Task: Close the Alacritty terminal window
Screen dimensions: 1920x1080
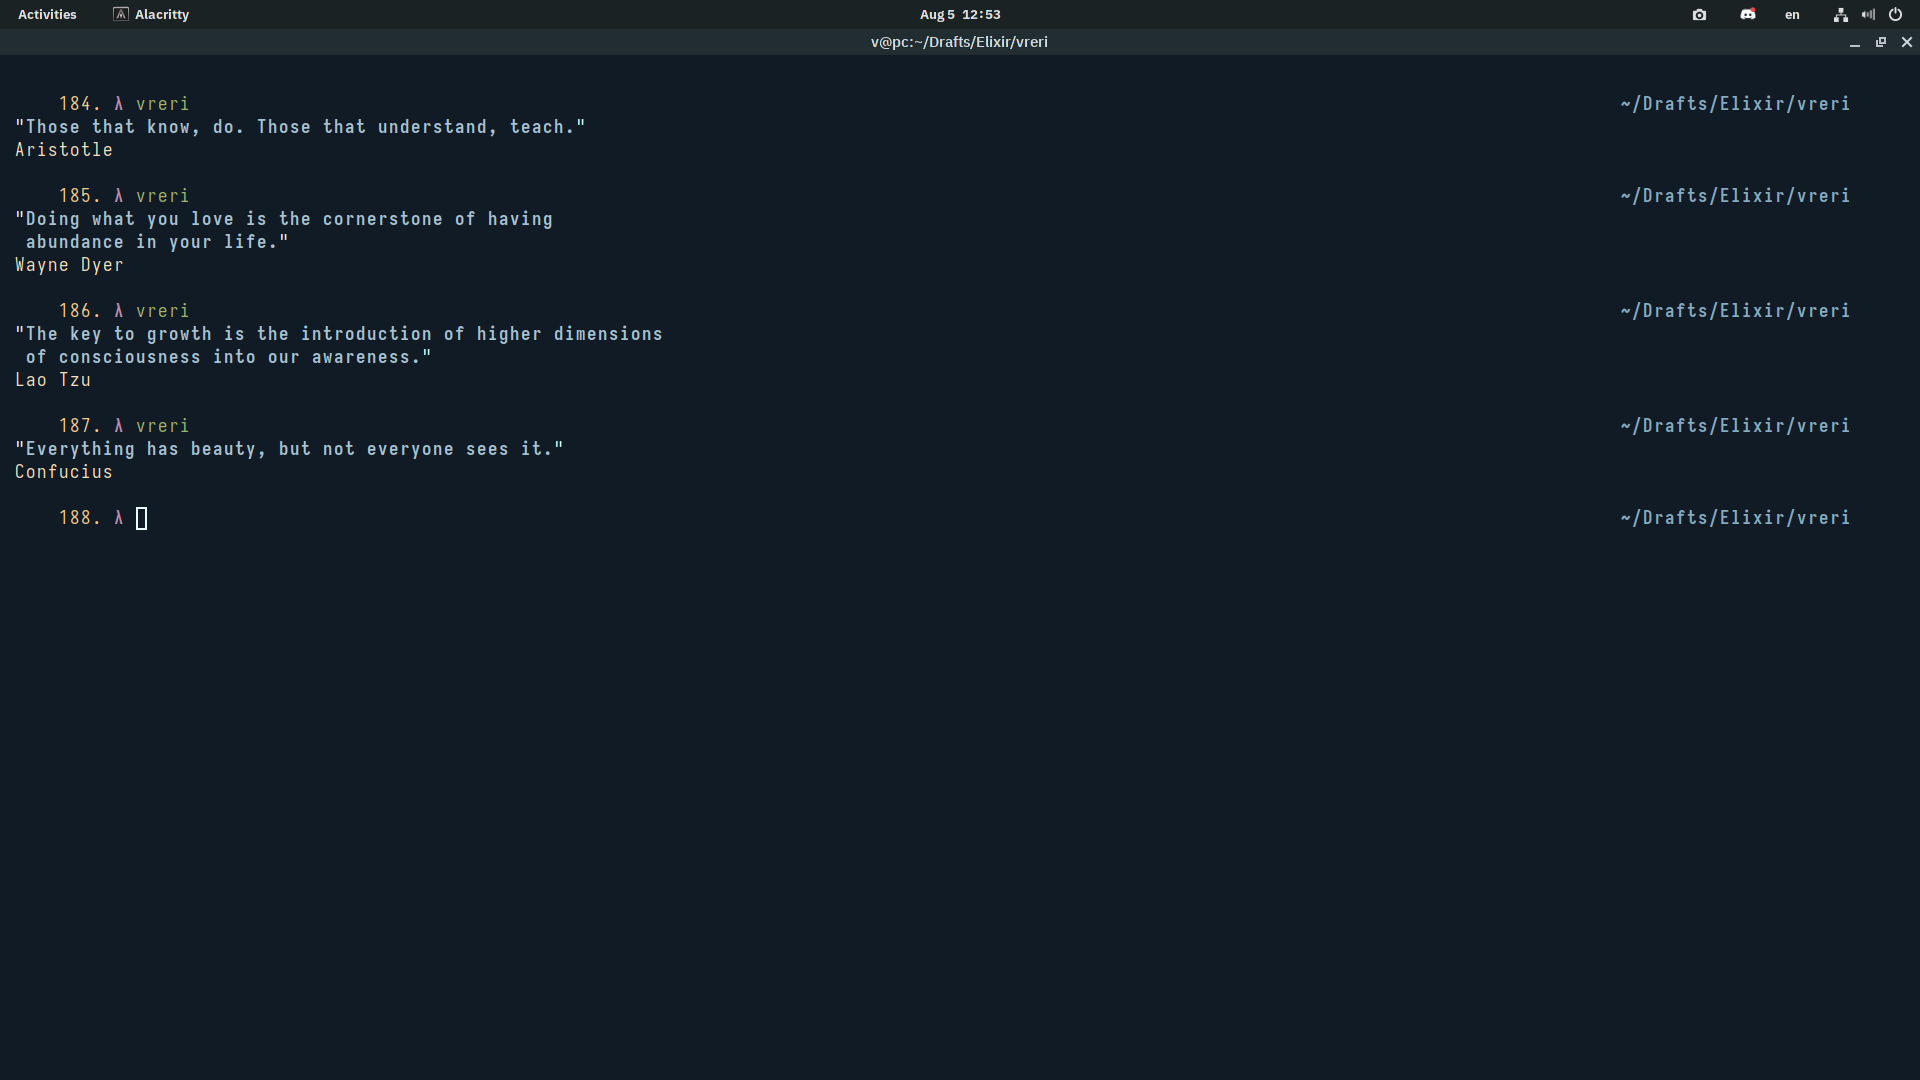Action: coord(1906,42)
